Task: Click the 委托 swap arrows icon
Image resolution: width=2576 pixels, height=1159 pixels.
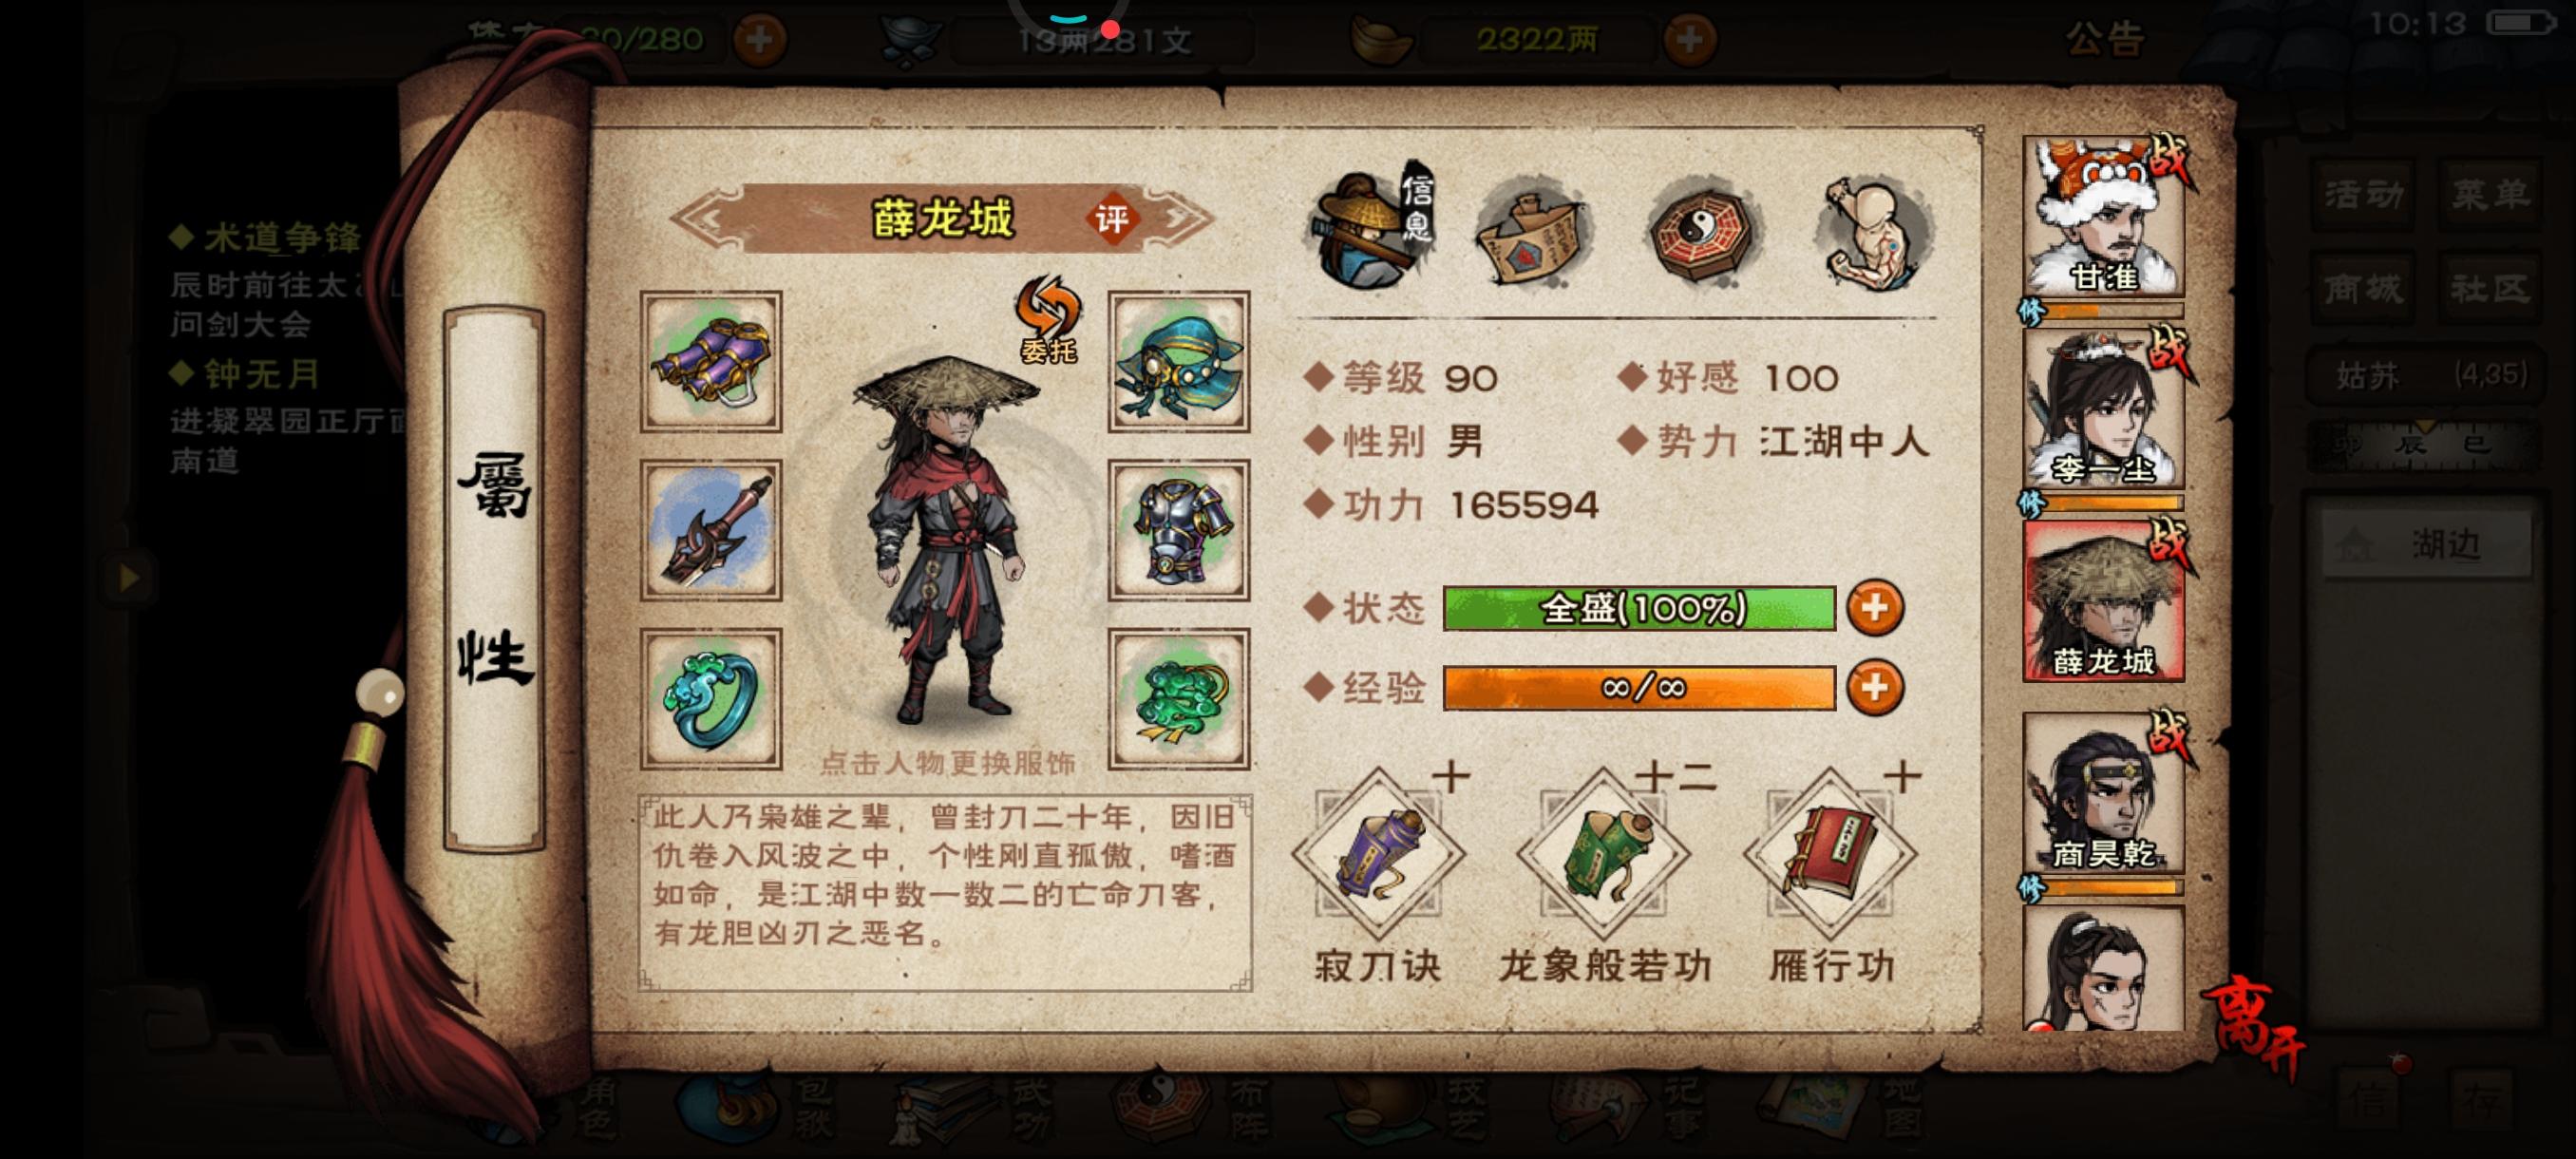Action: point(1048,319)
